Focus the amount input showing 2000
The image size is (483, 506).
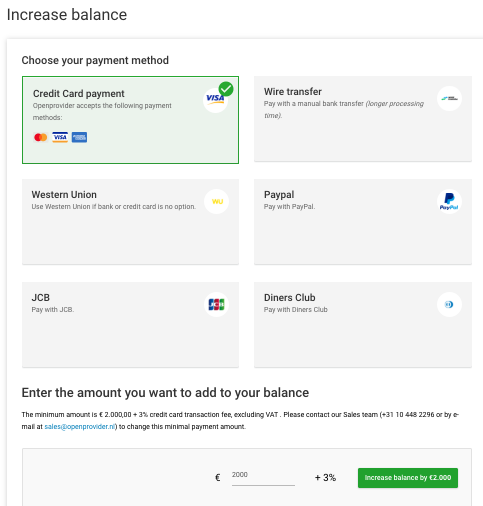click(263, 477)
